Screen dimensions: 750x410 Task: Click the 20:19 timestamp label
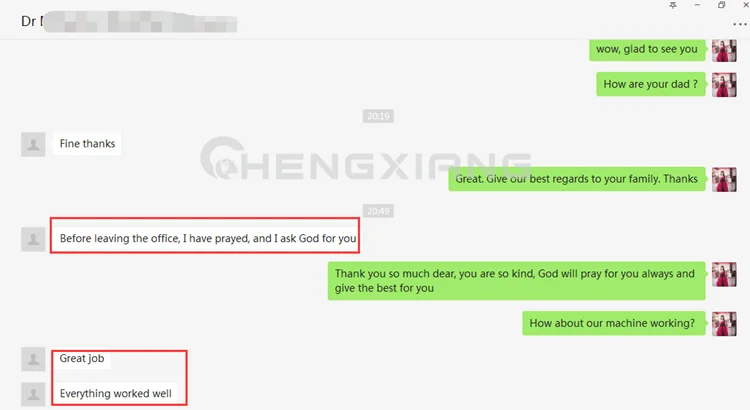pyautogui.click(x=378, y=116)
